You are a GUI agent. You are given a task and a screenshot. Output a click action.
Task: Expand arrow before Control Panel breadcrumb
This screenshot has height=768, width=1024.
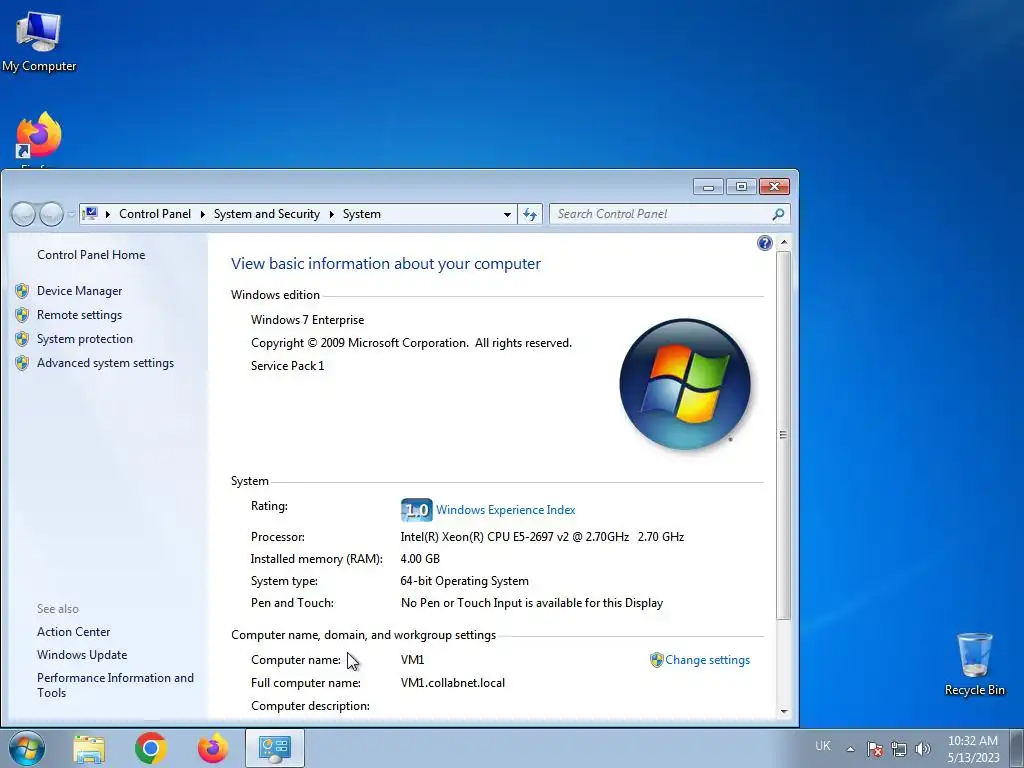coord(108,214)
